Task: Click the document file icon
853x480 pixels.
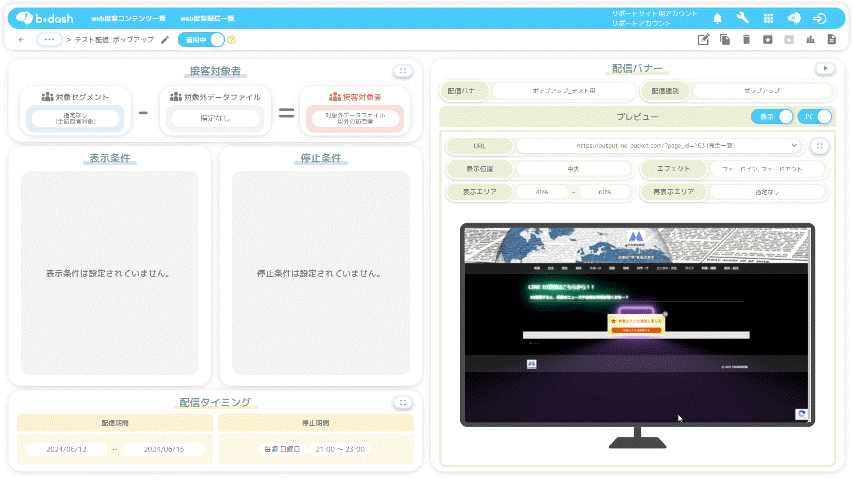Action: (832, 39)
